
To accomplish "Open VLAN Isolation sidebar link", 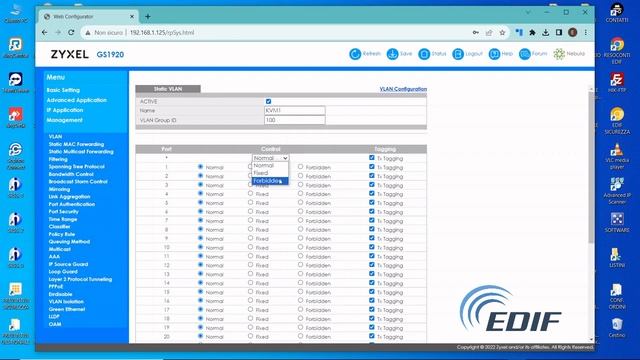I will tap(66, 302).
